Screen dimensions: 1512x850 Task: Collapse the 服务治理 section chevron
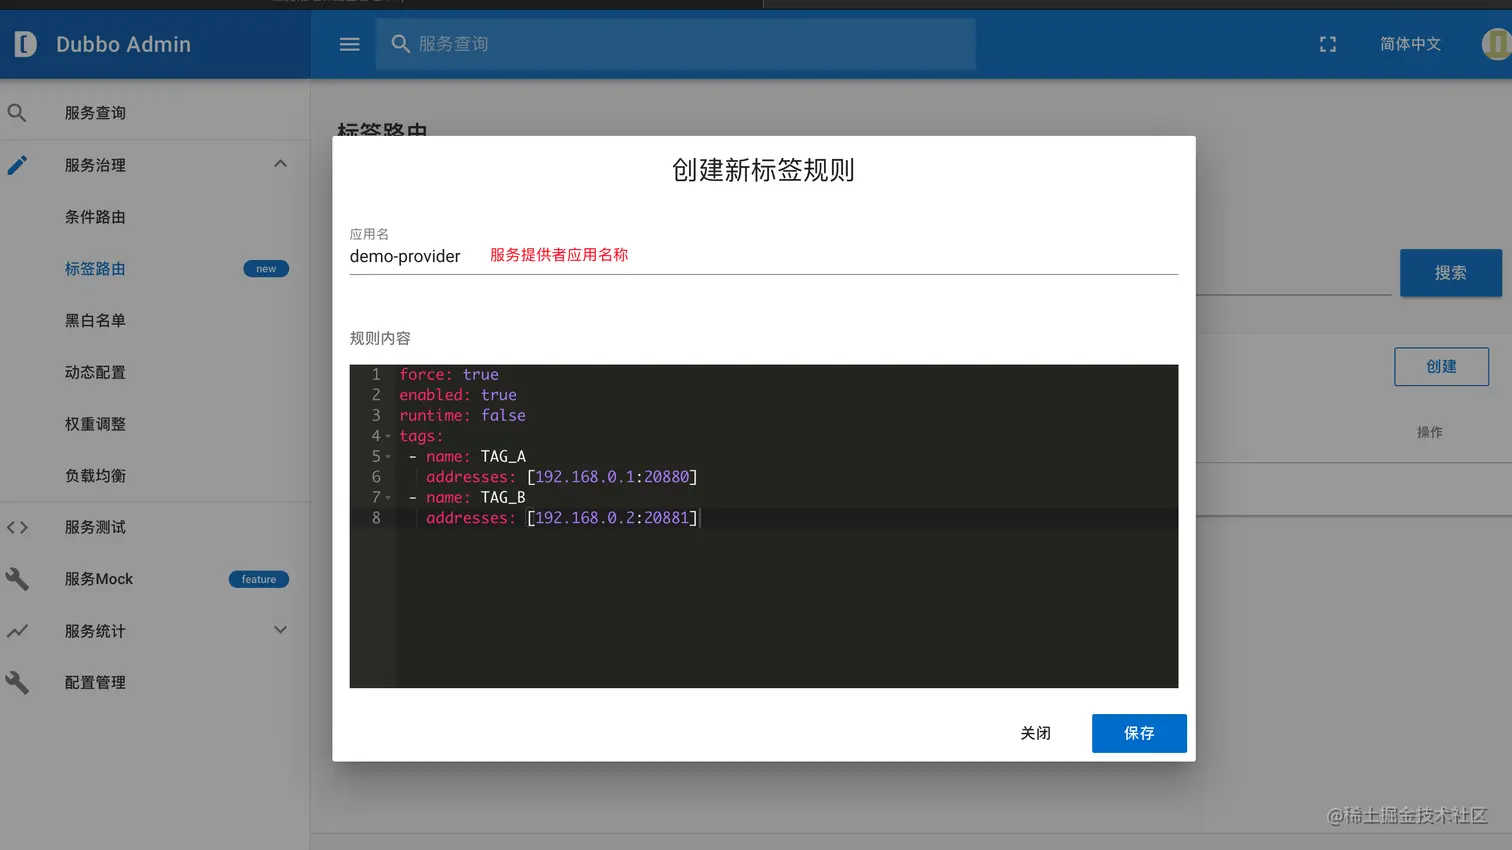(280, 164)
